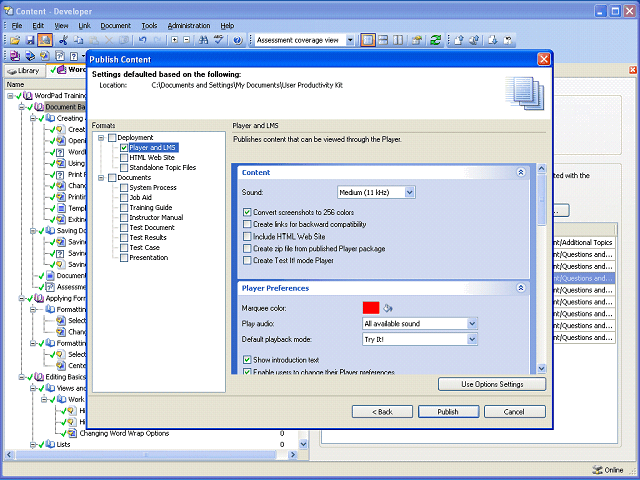This screenshot has height=480, width=640.
Task: Collapse the Documents formats tree node
Action: (x=101, y=178)
